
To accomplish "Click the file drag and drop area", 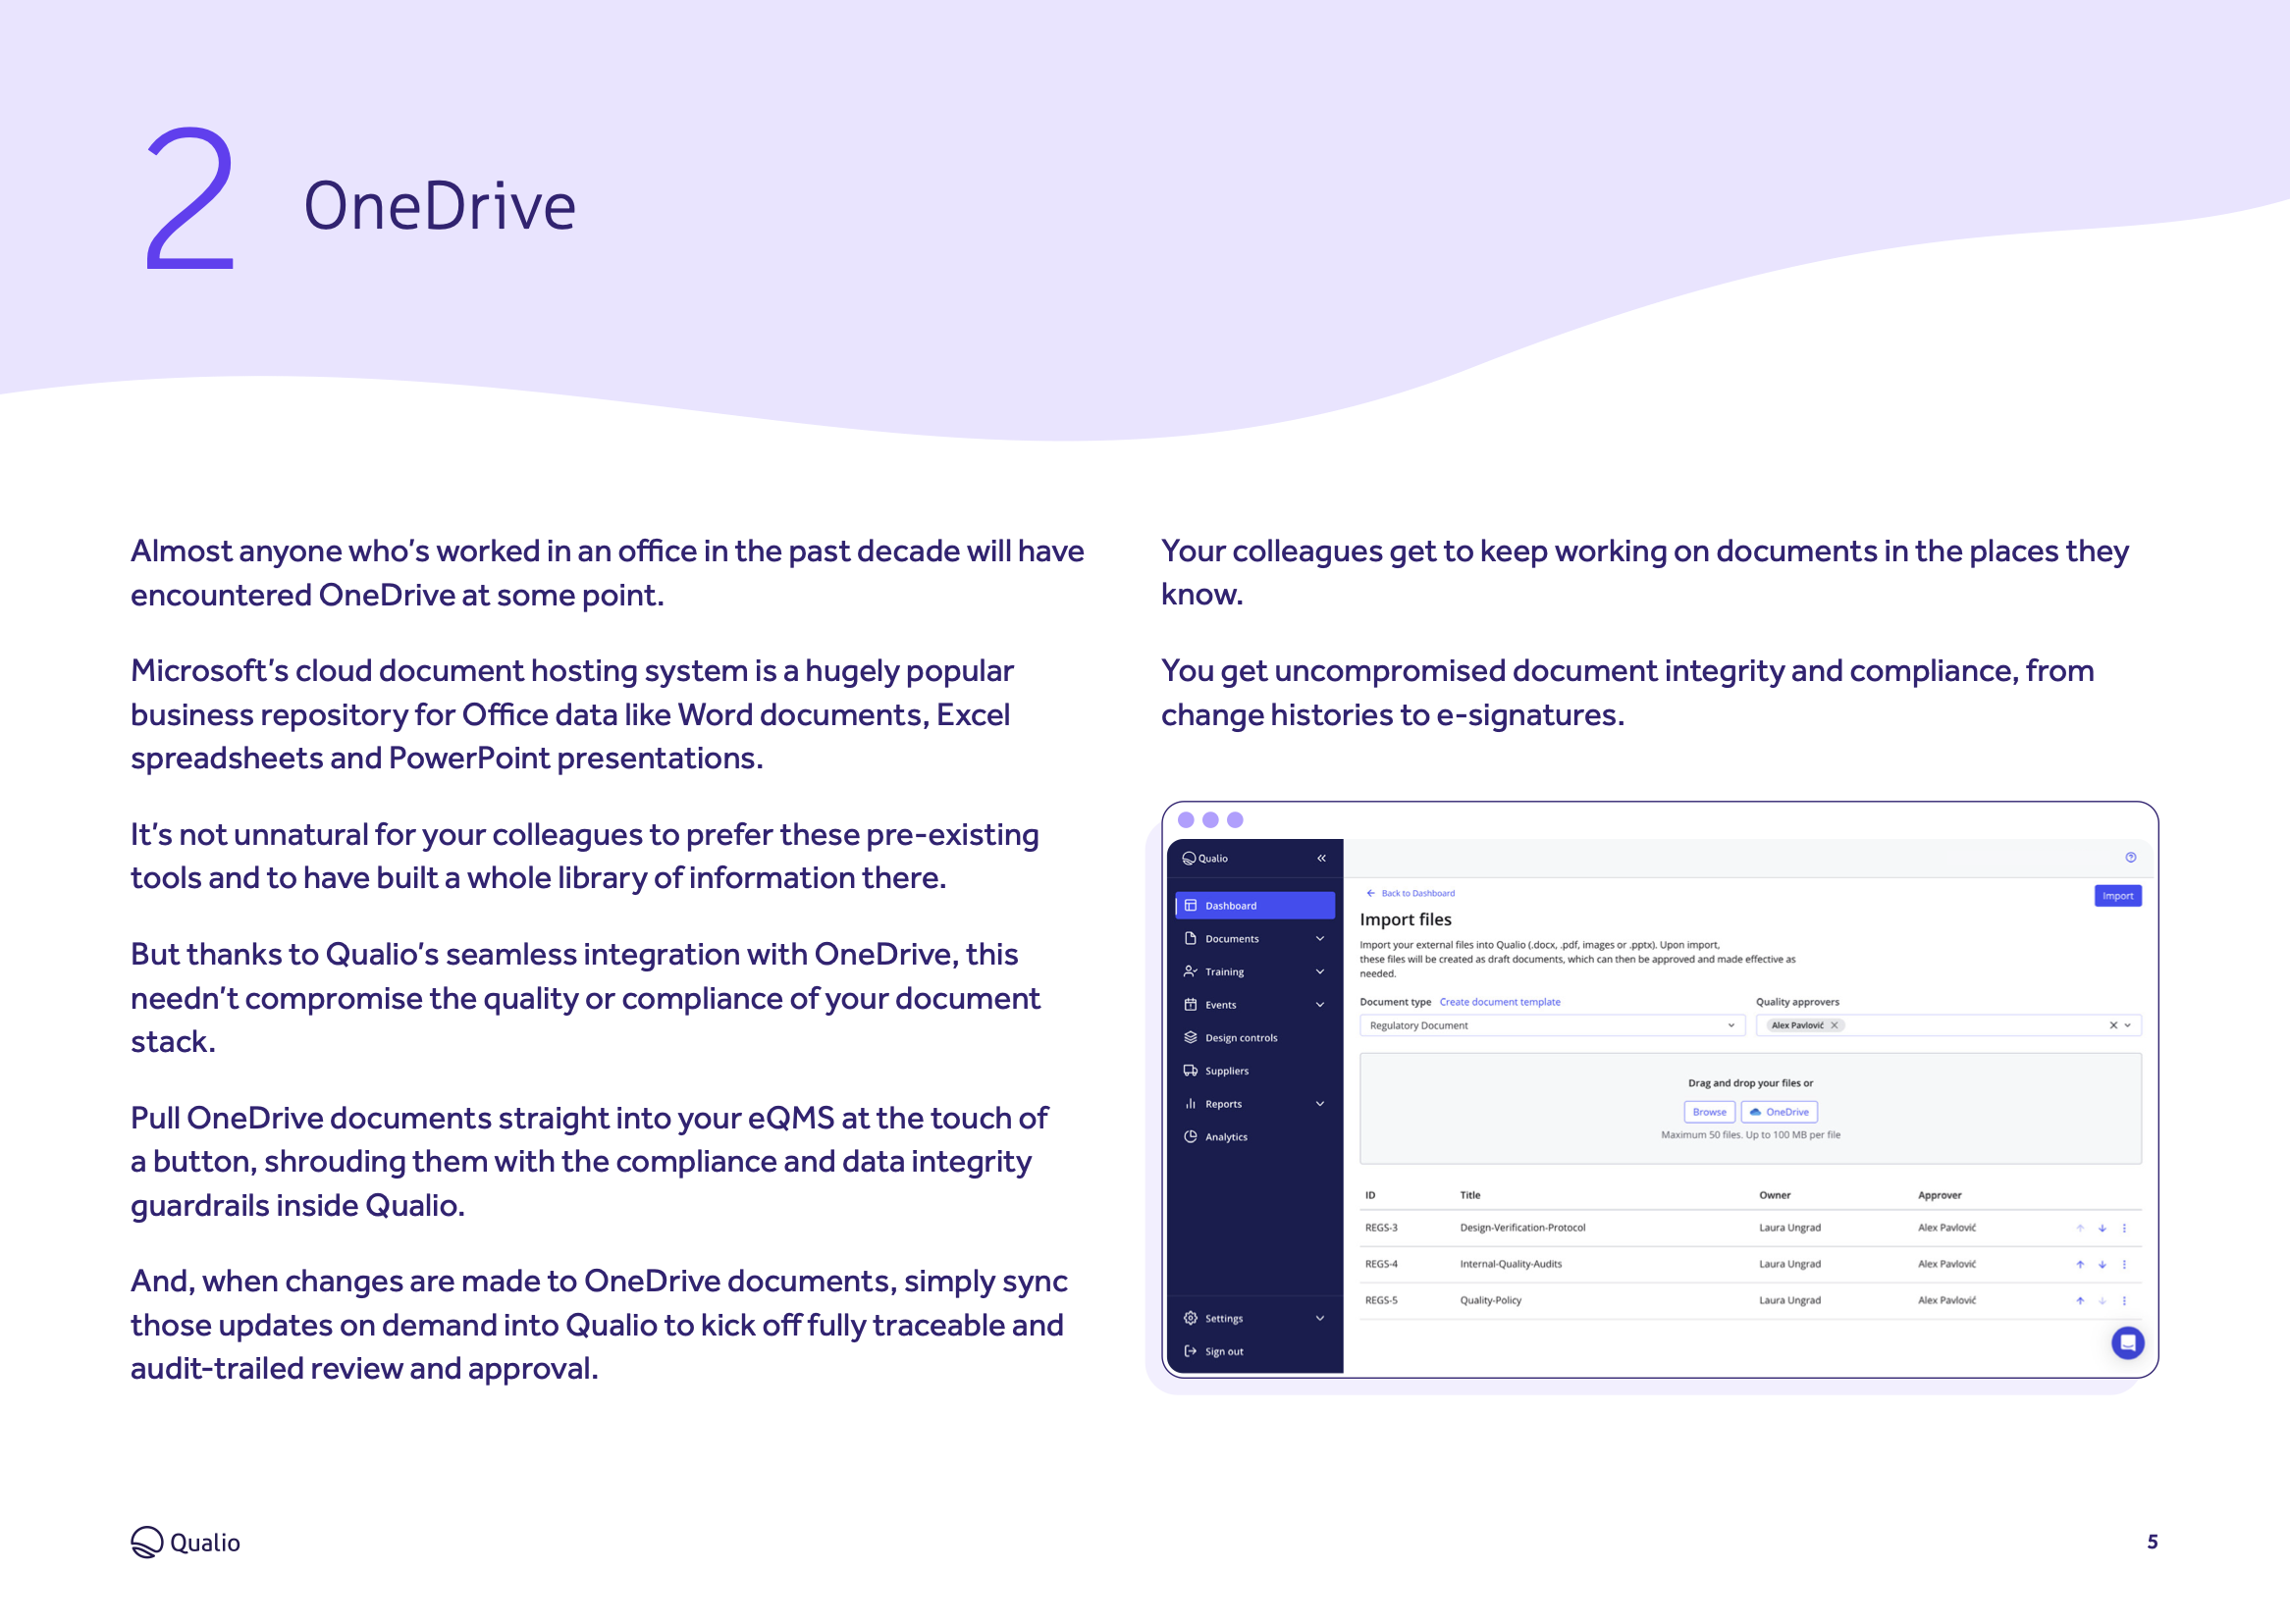I will pyautogui.click(x=1750, y=1108).
